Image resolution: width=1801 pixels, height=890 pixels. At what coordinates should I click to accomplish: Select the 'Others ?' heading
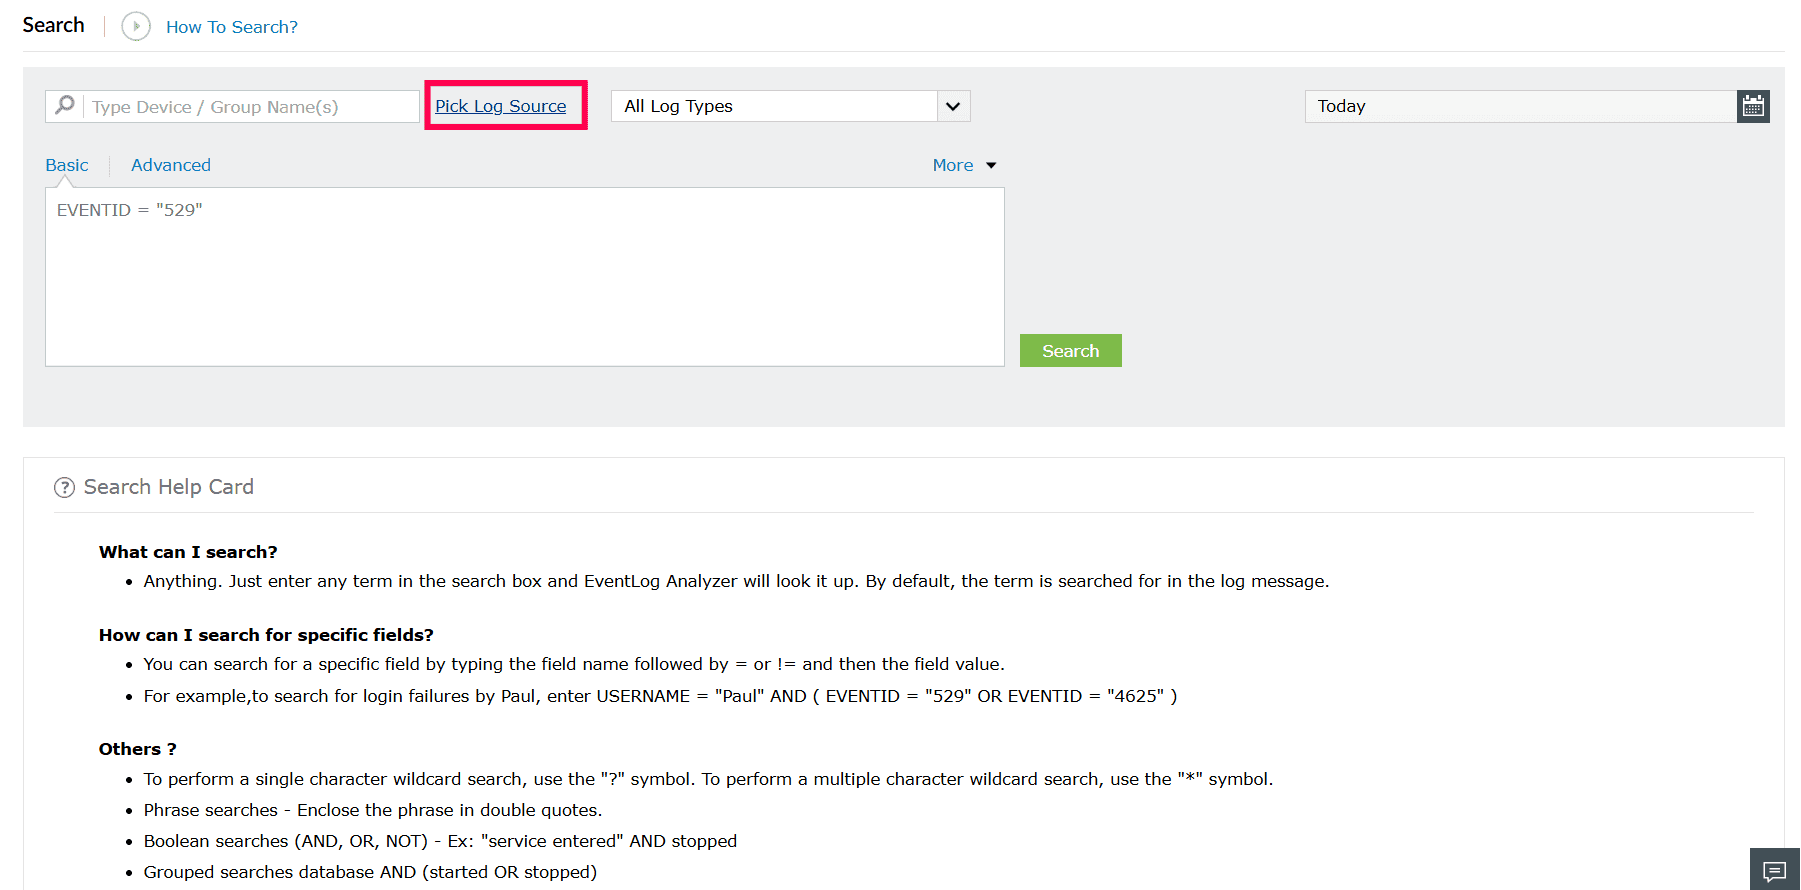pos(138,749)
